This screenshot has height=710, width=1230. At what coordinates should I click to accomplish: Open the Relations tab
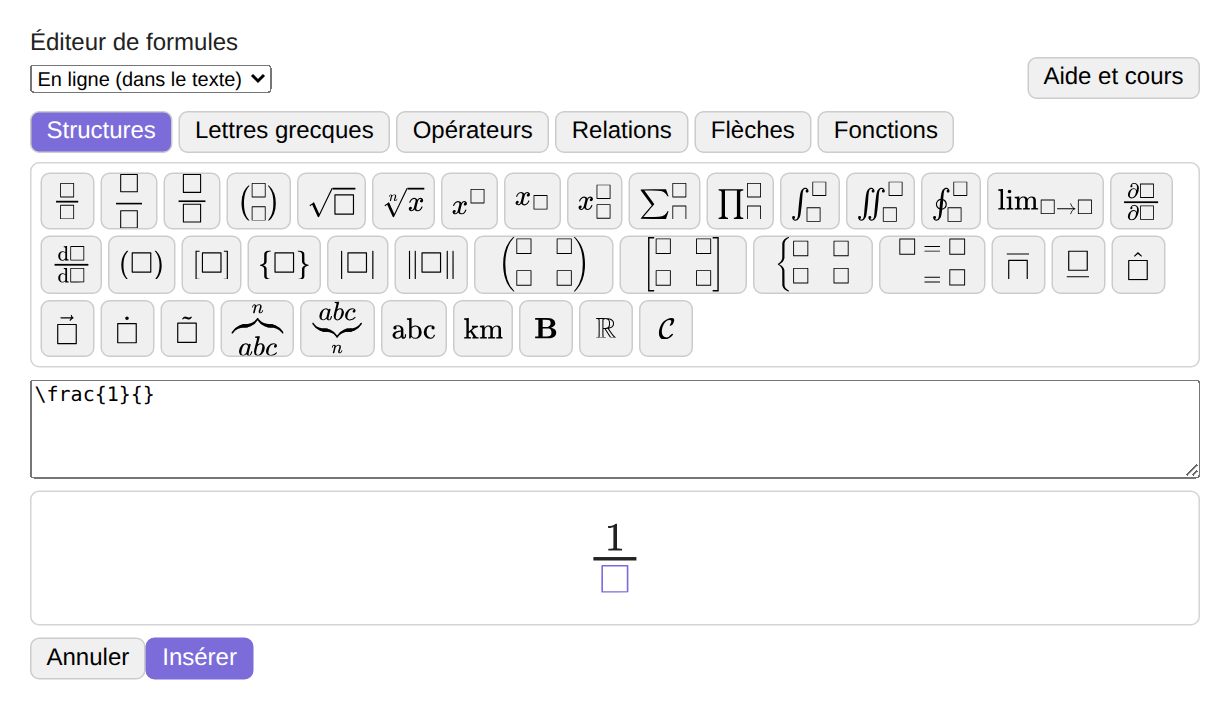tap(622, 131)
